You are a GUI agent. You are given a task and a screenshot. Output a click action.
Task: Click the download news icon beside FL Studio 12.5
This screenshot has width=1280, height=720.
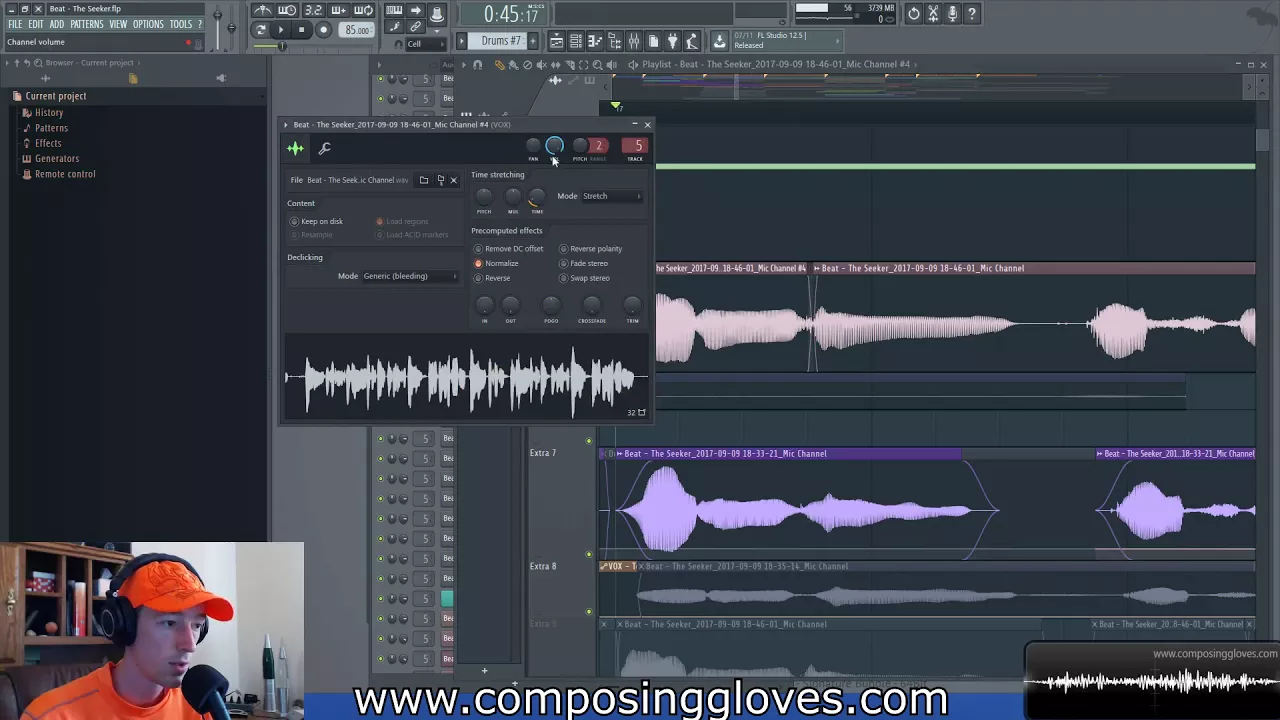click(719, 41)
